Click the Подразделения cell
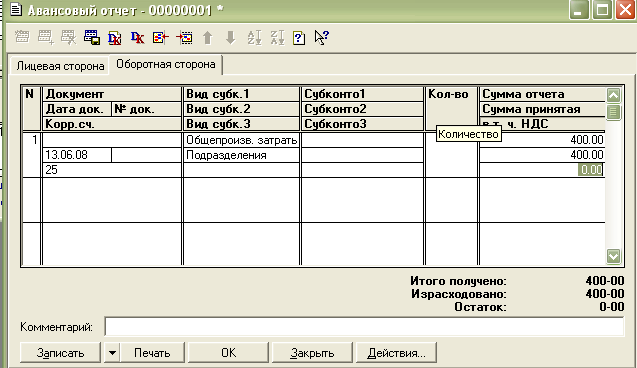This screenshot has height=368, width=637. (x=241, y=155)
